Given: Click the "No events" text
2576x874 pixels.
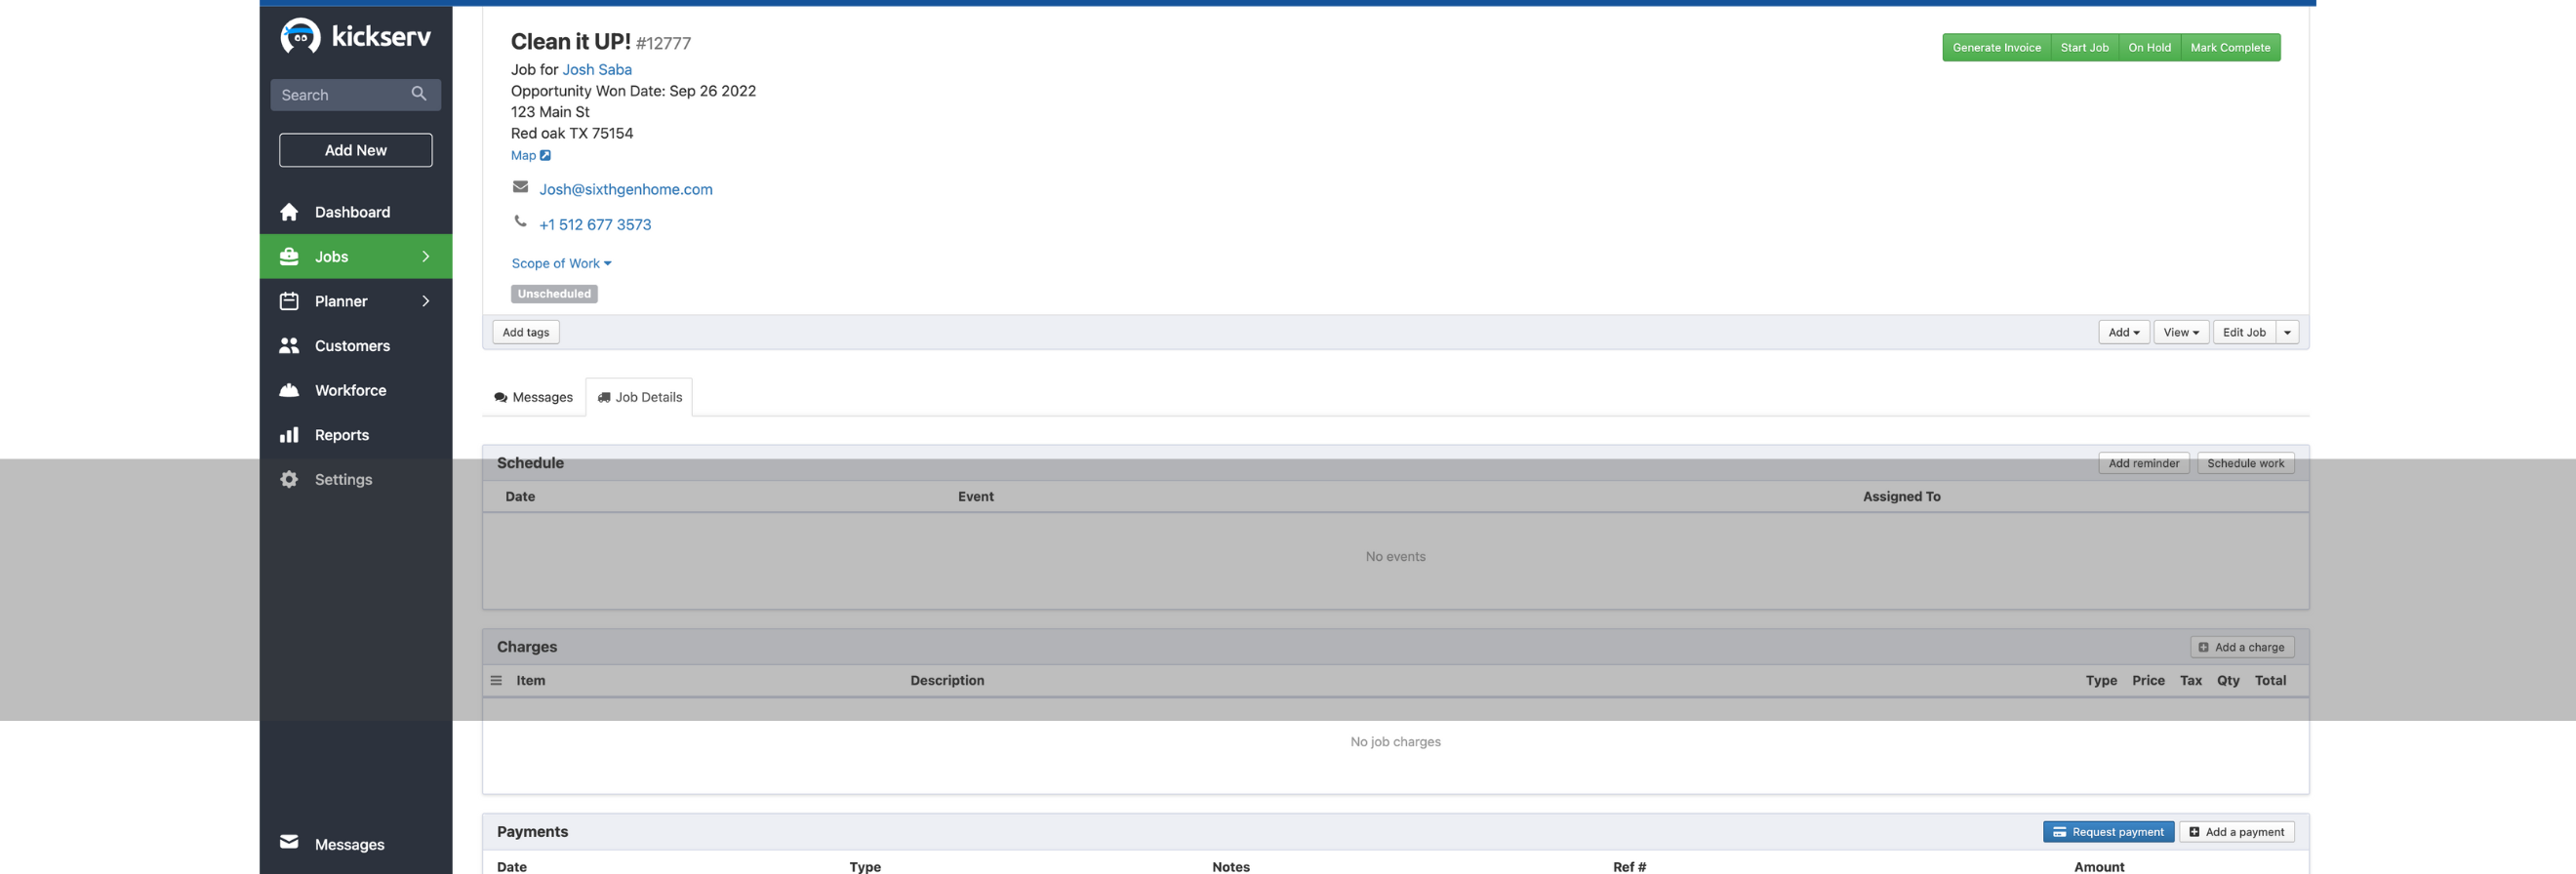Looking at the screenshot, I should point(1395,556).
